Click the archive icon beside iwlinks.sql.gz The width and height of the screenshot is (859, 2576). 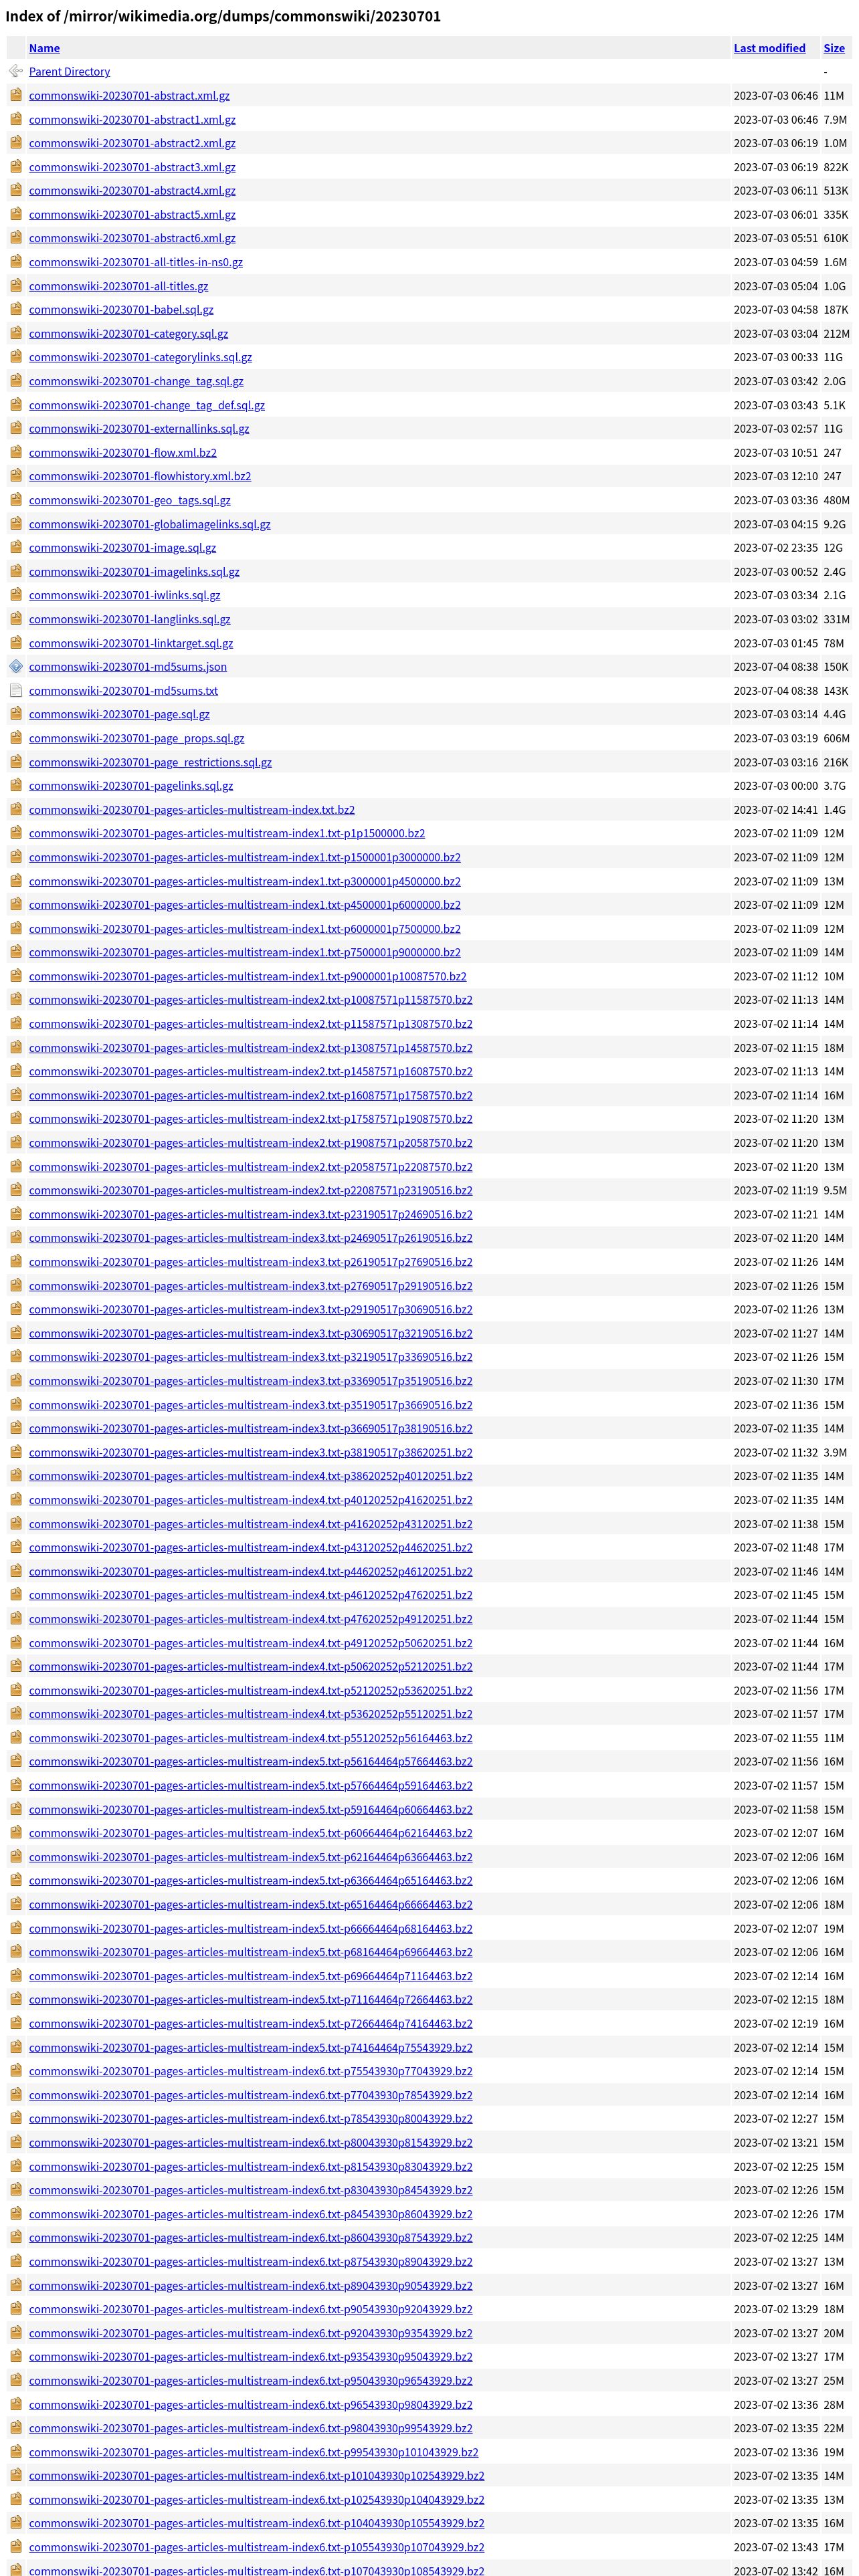16,595
